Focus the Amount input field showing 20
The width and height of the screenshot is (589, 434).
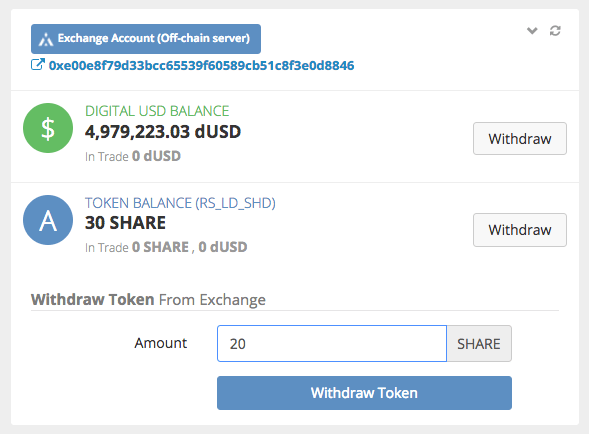coord(332,343)
